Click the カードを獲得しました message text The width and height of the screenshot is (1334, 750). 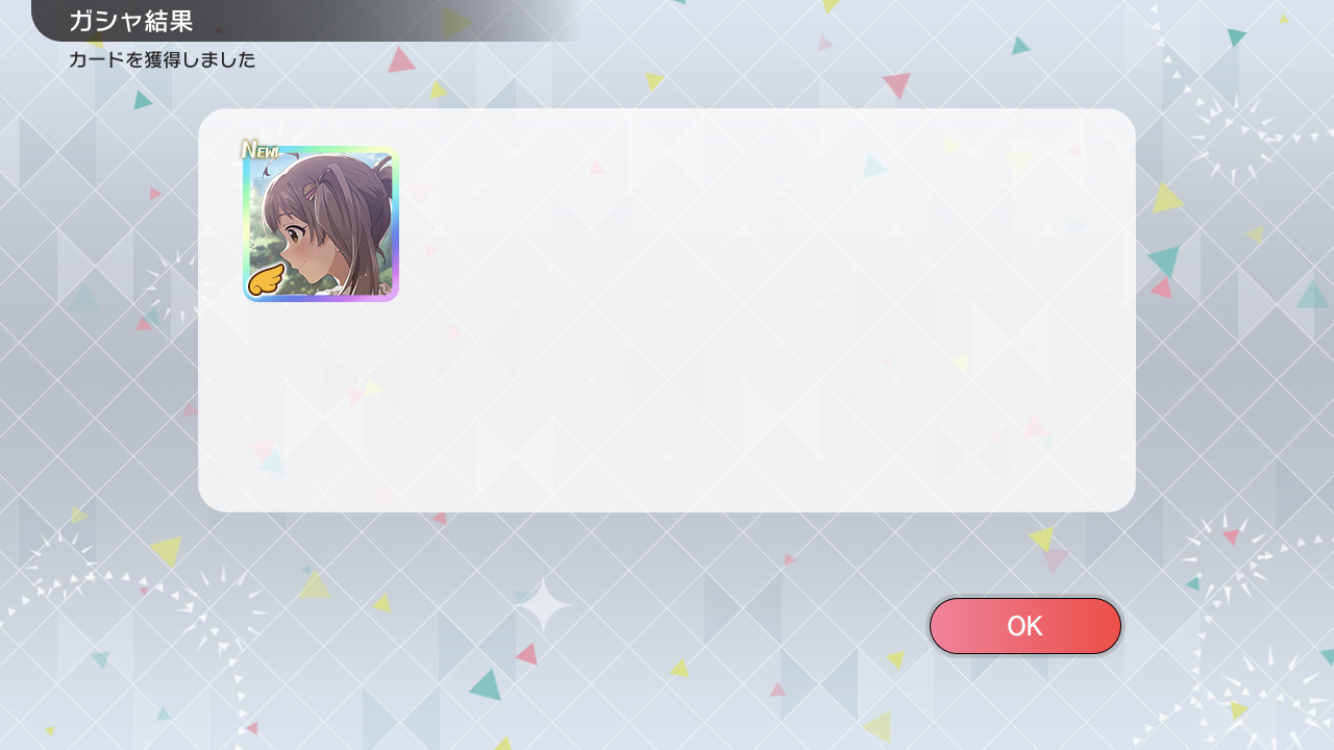coord(162,60)
